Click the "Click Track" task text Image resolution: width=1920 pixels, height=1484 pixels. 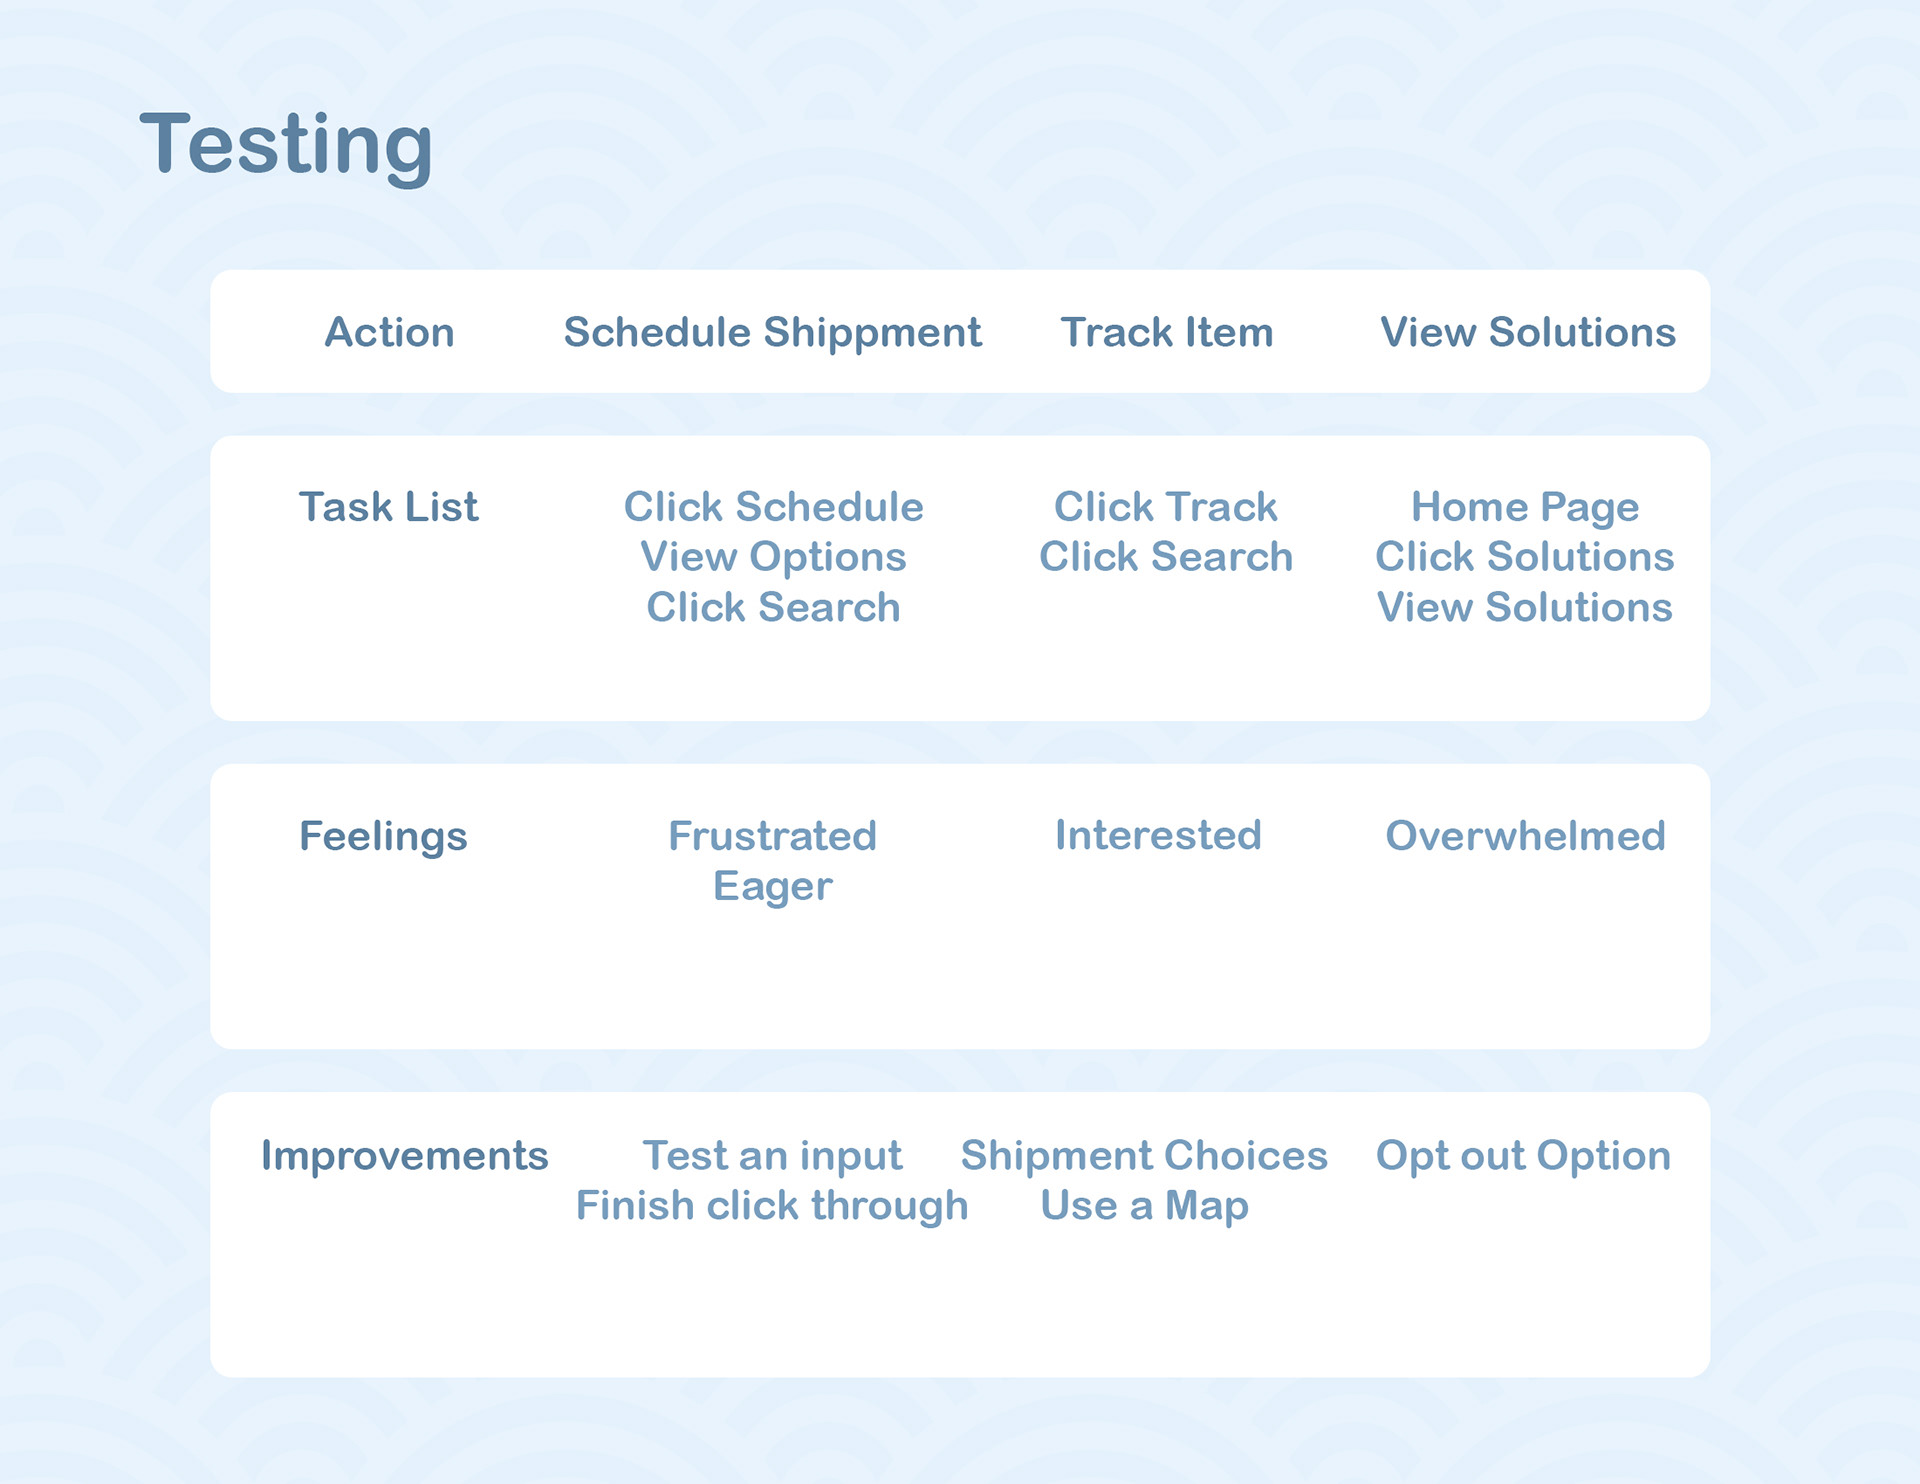point(1165,507)
